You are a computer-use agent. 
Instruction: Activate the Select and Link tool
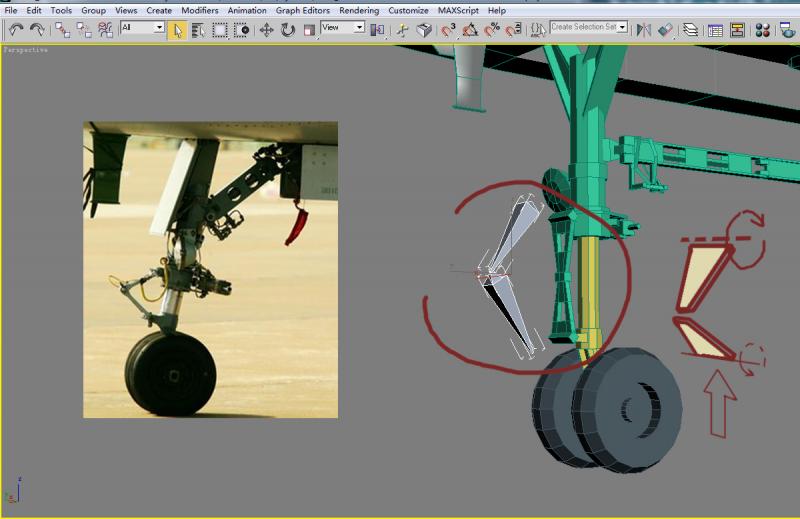tap(63, 30)
